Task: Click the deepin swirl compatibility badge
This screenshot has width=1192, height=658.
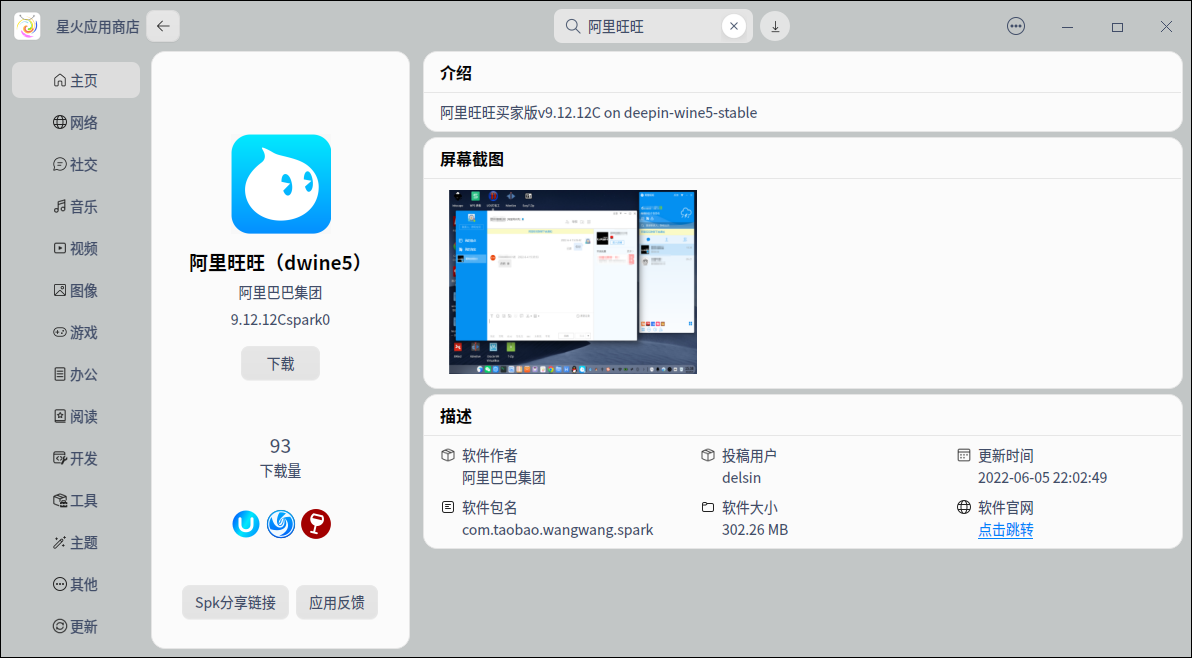Action: [281, 524]
